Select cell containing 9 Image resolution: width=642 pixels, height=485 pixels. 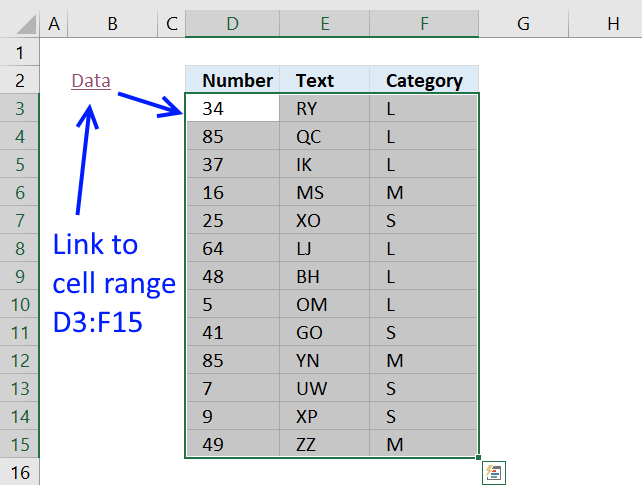233,416
